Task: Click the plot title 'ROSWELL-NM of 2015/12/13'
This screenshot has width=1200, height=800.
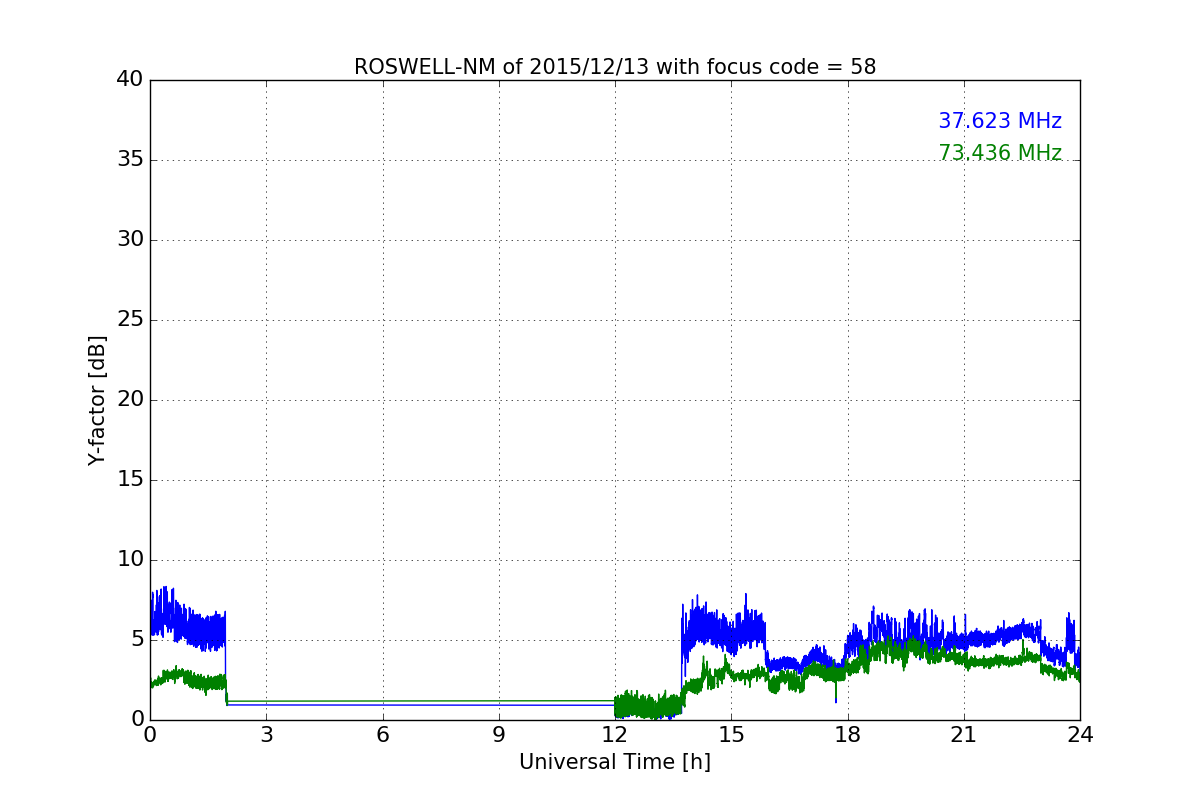Action: pos(615,67)
